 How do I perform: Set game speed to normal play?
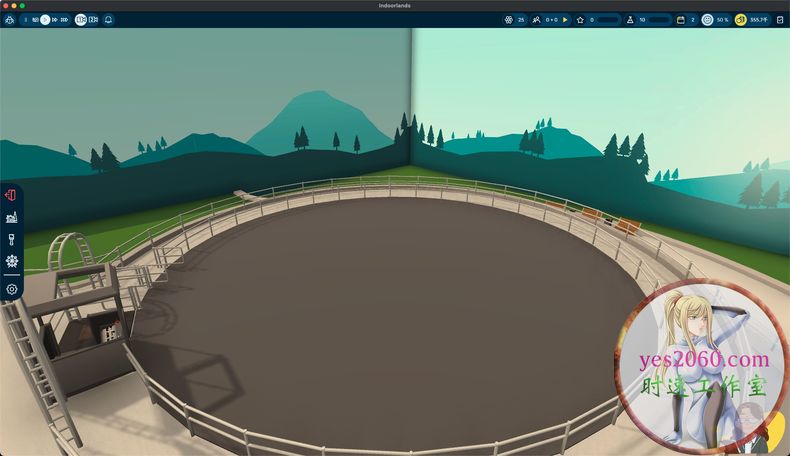45,19
